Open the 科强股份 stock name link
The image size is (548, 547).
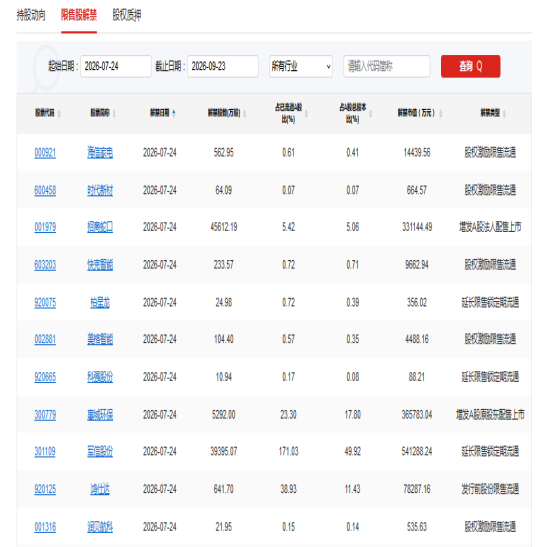pos(100,377)
